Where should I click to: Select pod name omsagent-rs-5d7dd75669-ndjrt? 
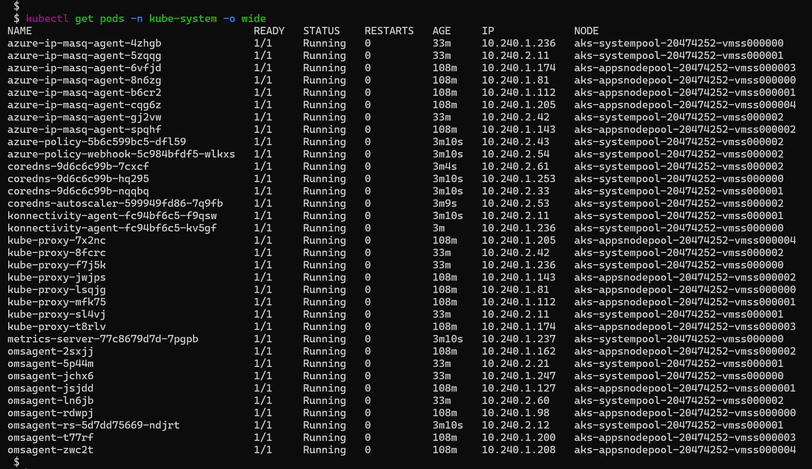pyautogui.click(x=93, y=425)
